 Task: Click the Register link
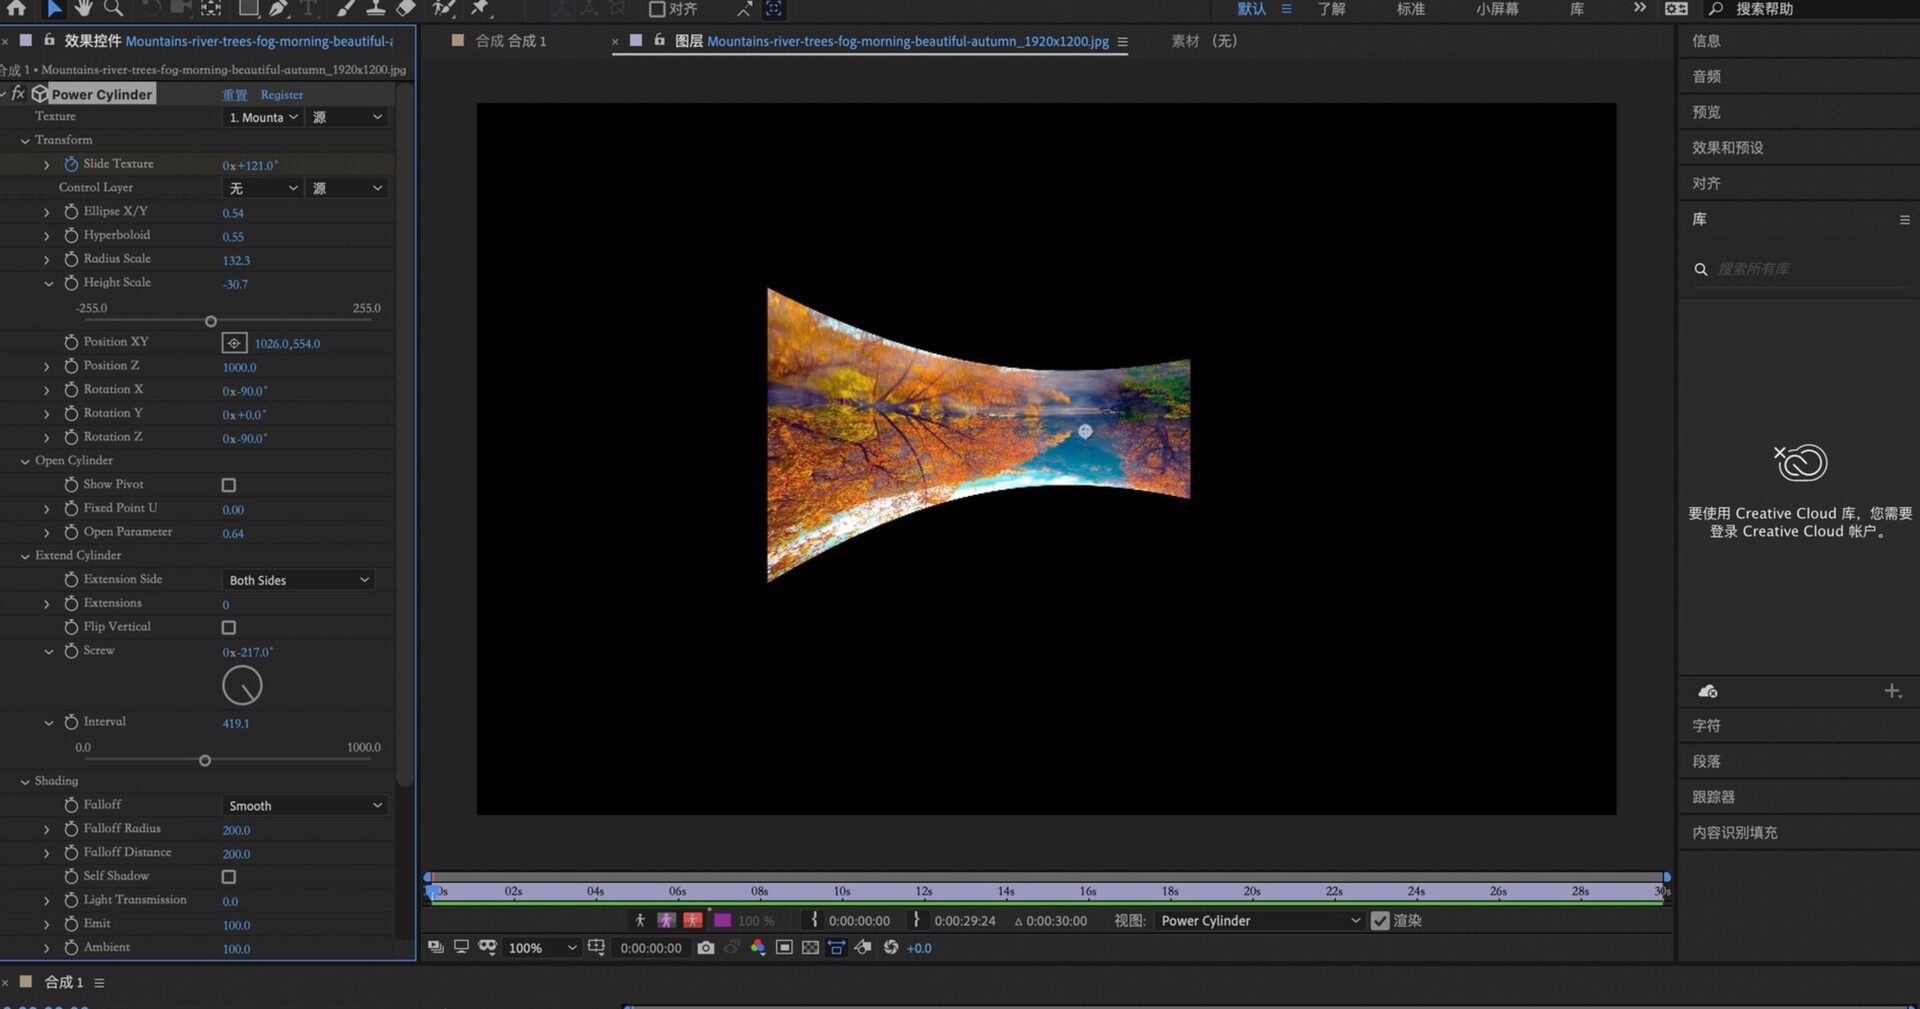(281, 95)
